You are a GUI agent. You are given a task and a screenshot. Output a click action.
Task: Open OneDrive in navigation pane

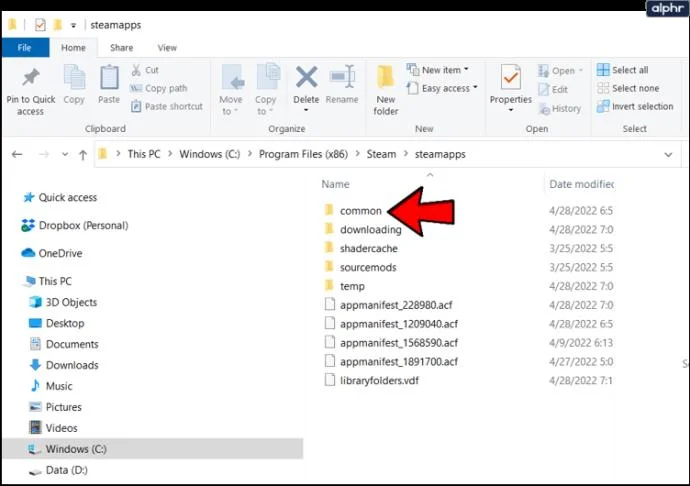(x=60, y=253)
